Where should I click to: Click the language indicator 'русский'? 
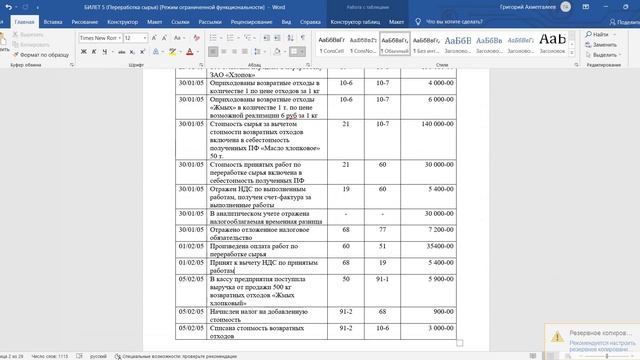(98, 356)
